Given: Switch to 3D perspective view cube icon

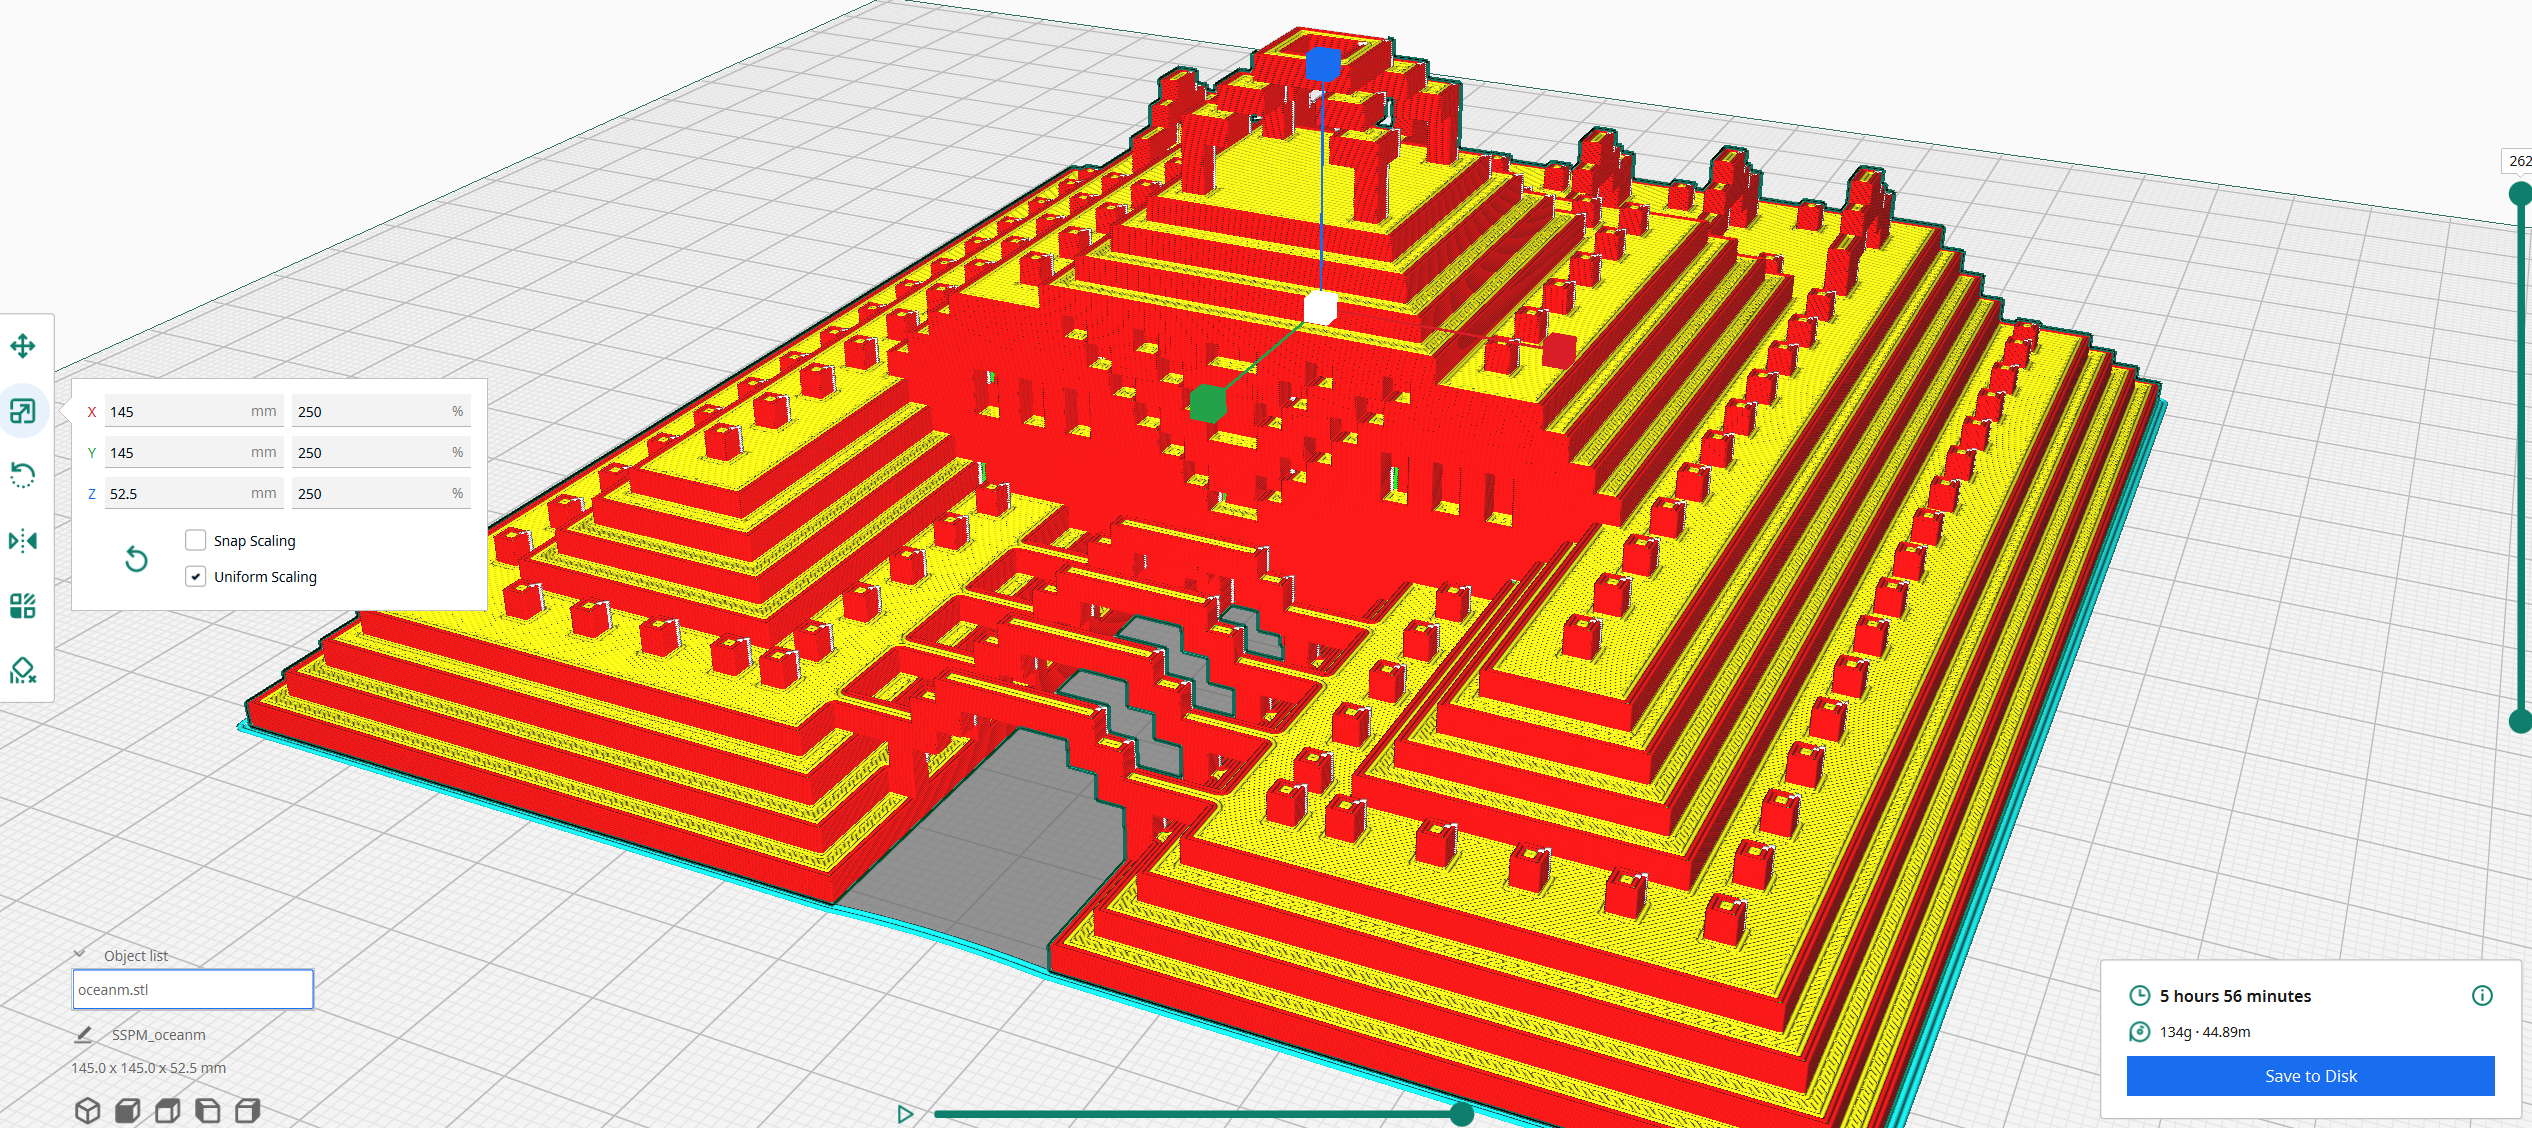Looking at the screenshot, I should [88, 1110].
